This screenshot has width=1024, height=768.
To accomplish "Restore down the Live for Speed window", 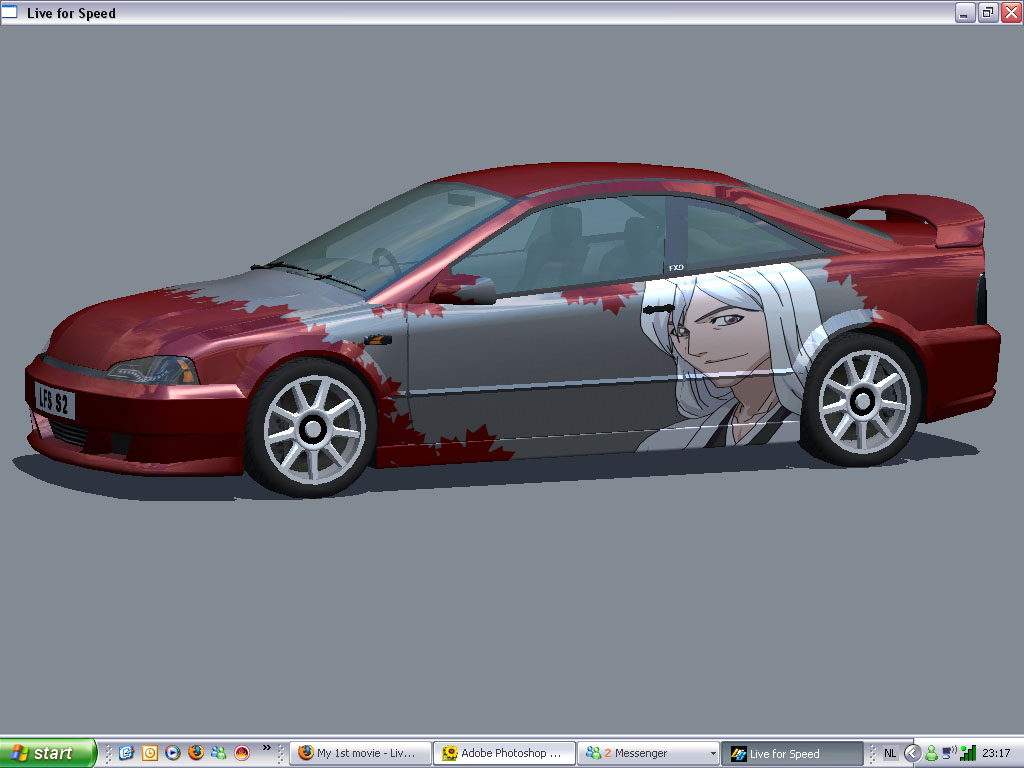I will 988,12.
